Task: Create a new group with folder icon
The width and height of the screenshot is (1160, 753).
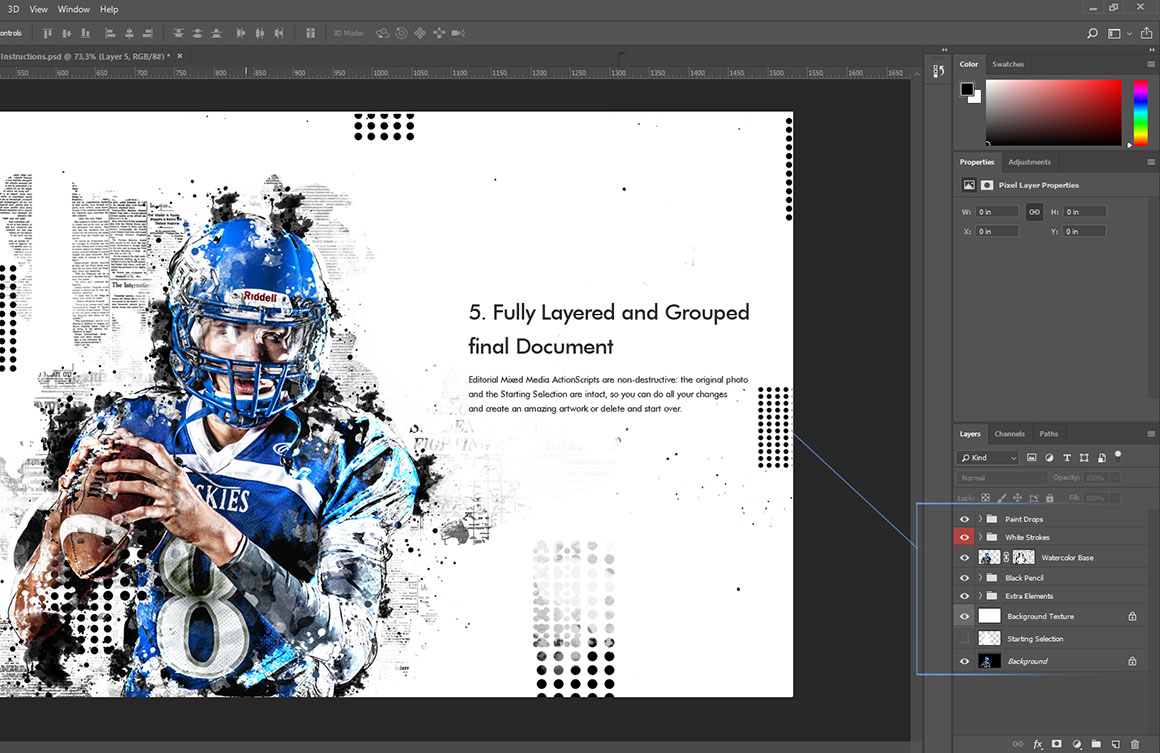Action: point(1096,744)
